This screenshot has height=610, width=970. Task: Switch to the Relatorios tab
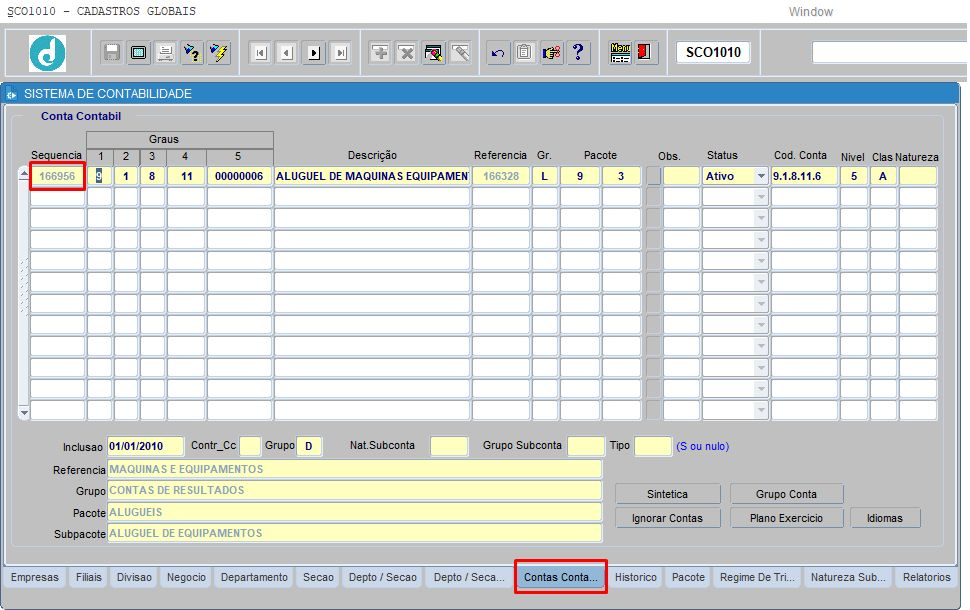(926, 577)
